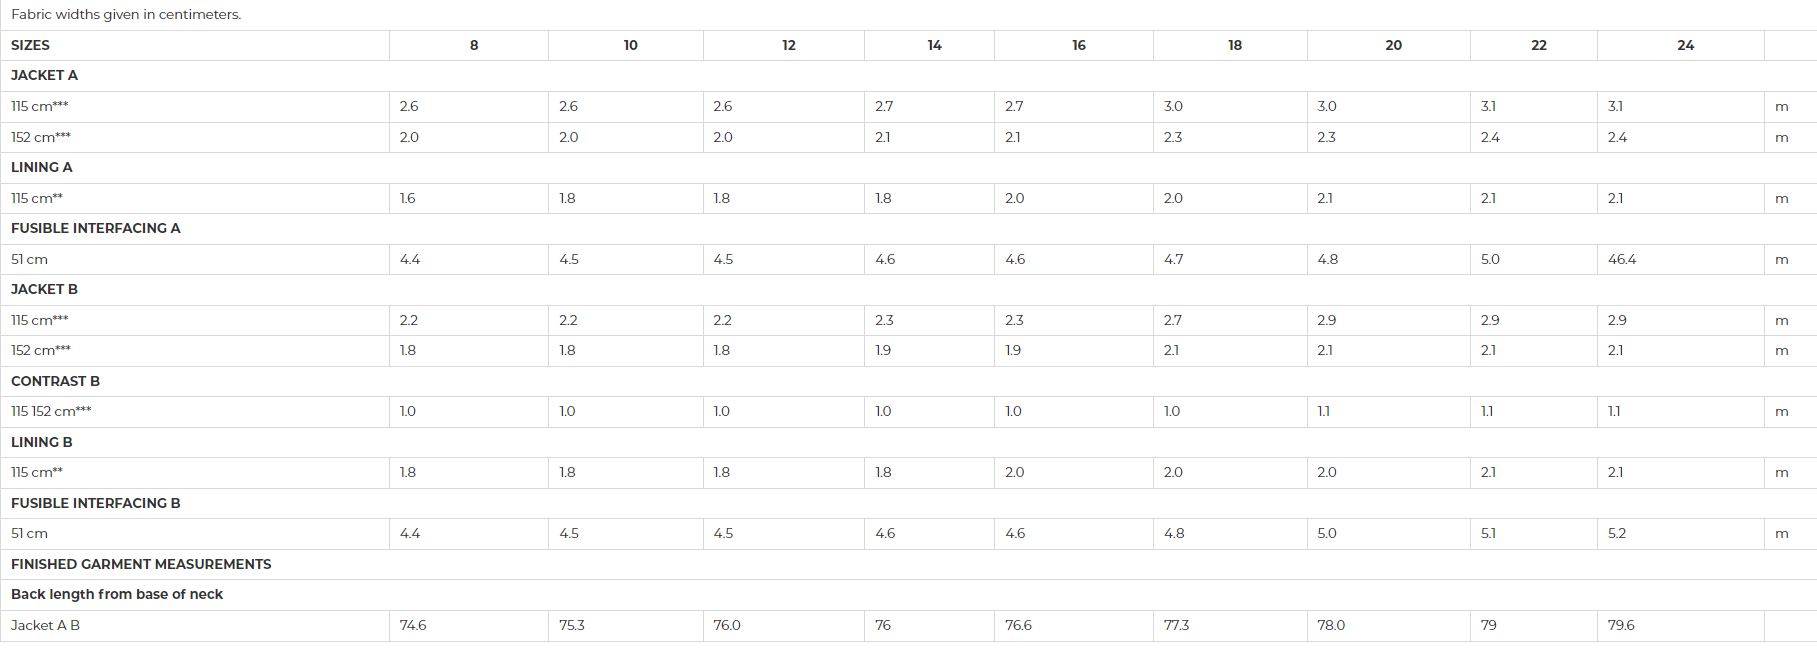Click the LINING A section heading
The image size is (1817, 652).
[42, 167]
